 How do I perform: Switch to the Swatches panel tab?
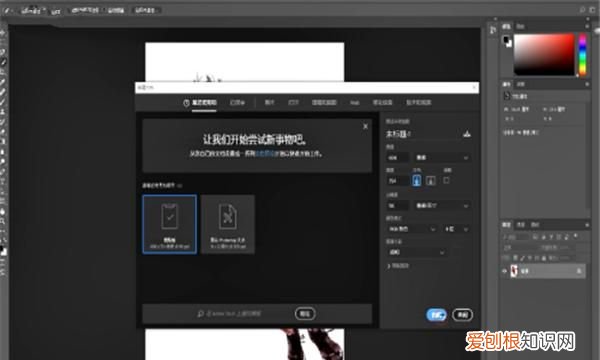[520, 26]
